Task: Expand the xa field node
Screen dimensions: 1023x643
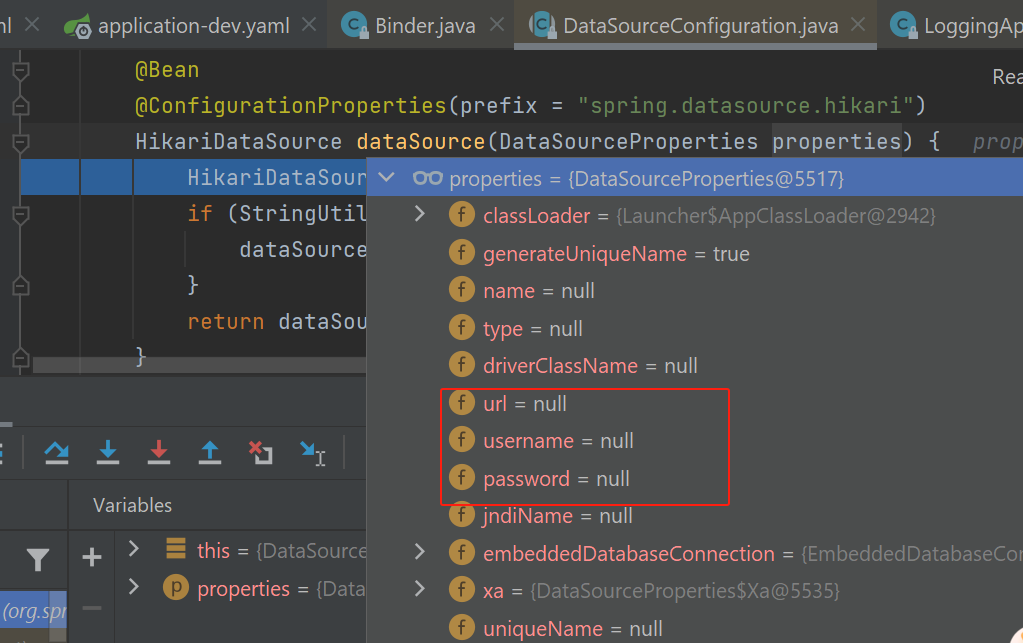Action: click(420, 589)
